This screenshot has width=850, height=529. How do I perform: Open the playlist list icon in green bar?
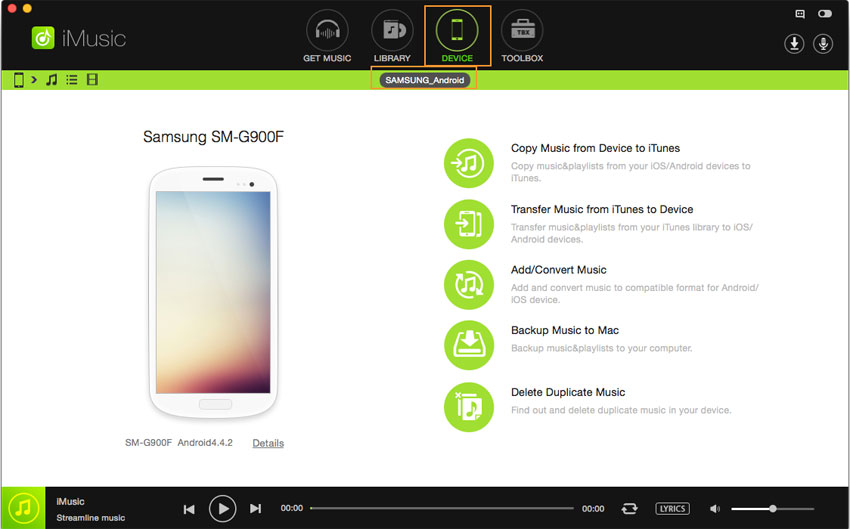[x=72, y=80]
